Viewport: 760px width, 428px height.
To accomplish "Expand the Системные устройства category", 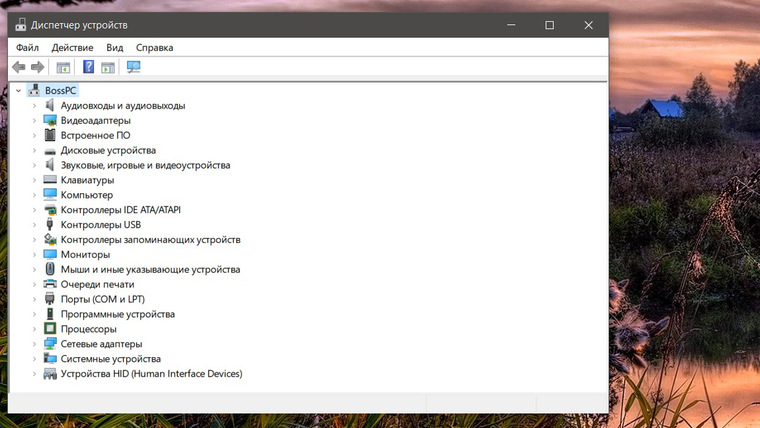I will point(34,359).
